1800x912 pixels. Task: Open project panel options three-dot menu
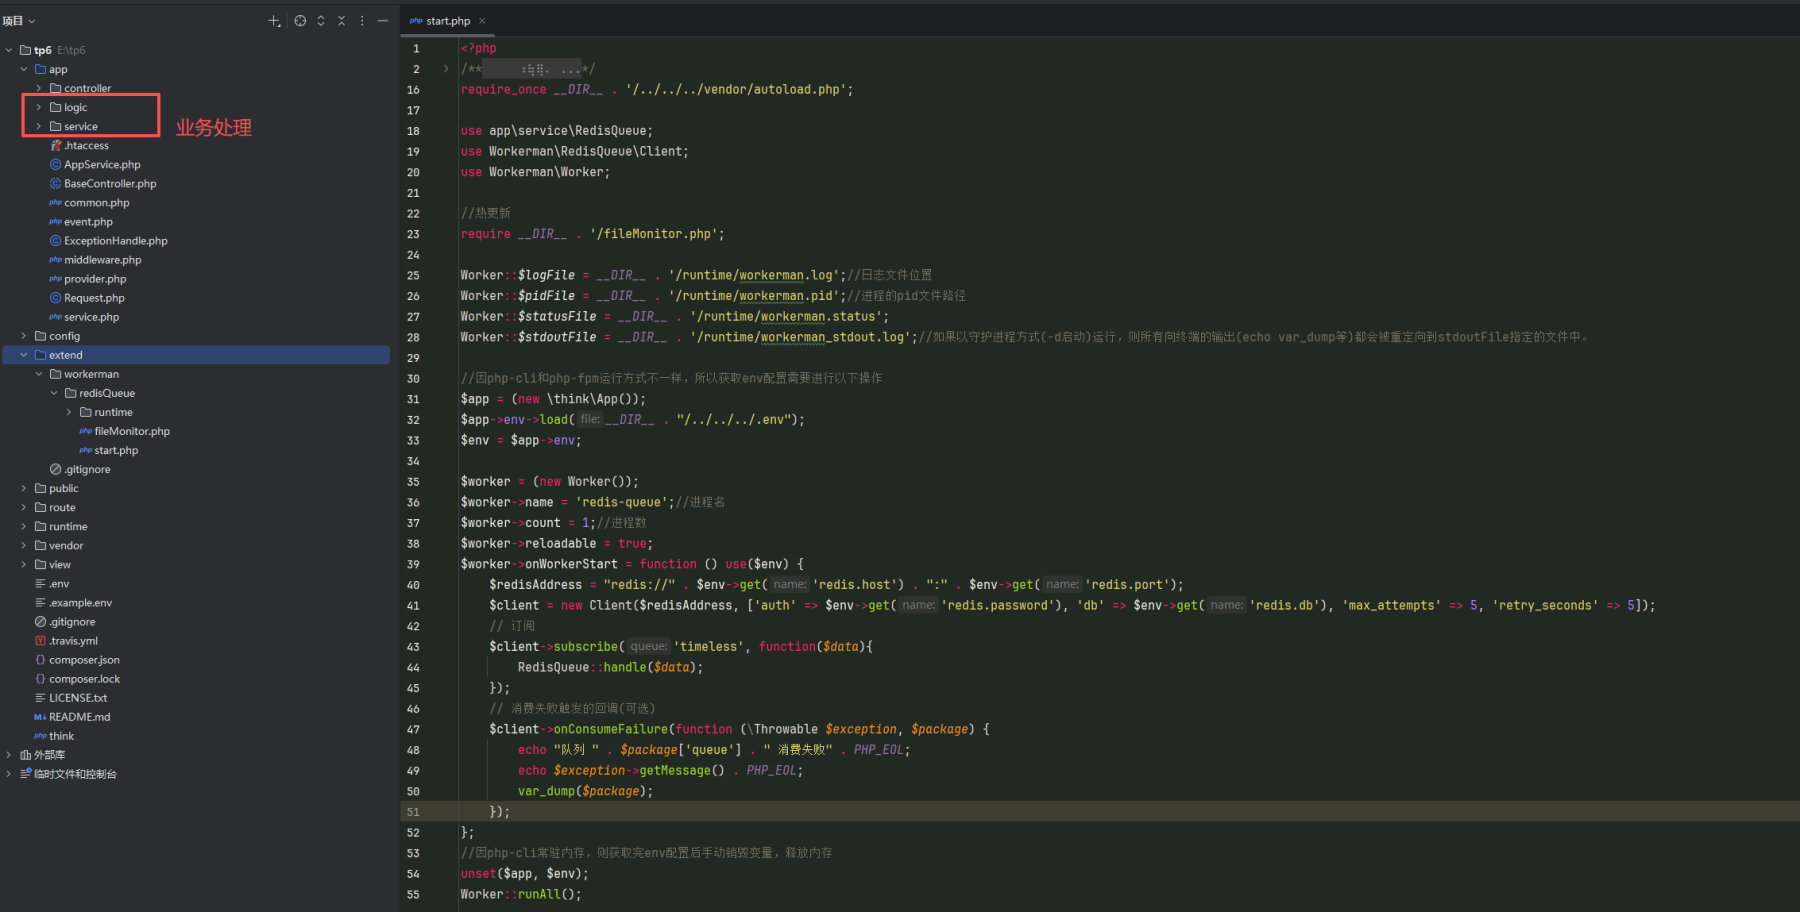(x=362, y=21)
